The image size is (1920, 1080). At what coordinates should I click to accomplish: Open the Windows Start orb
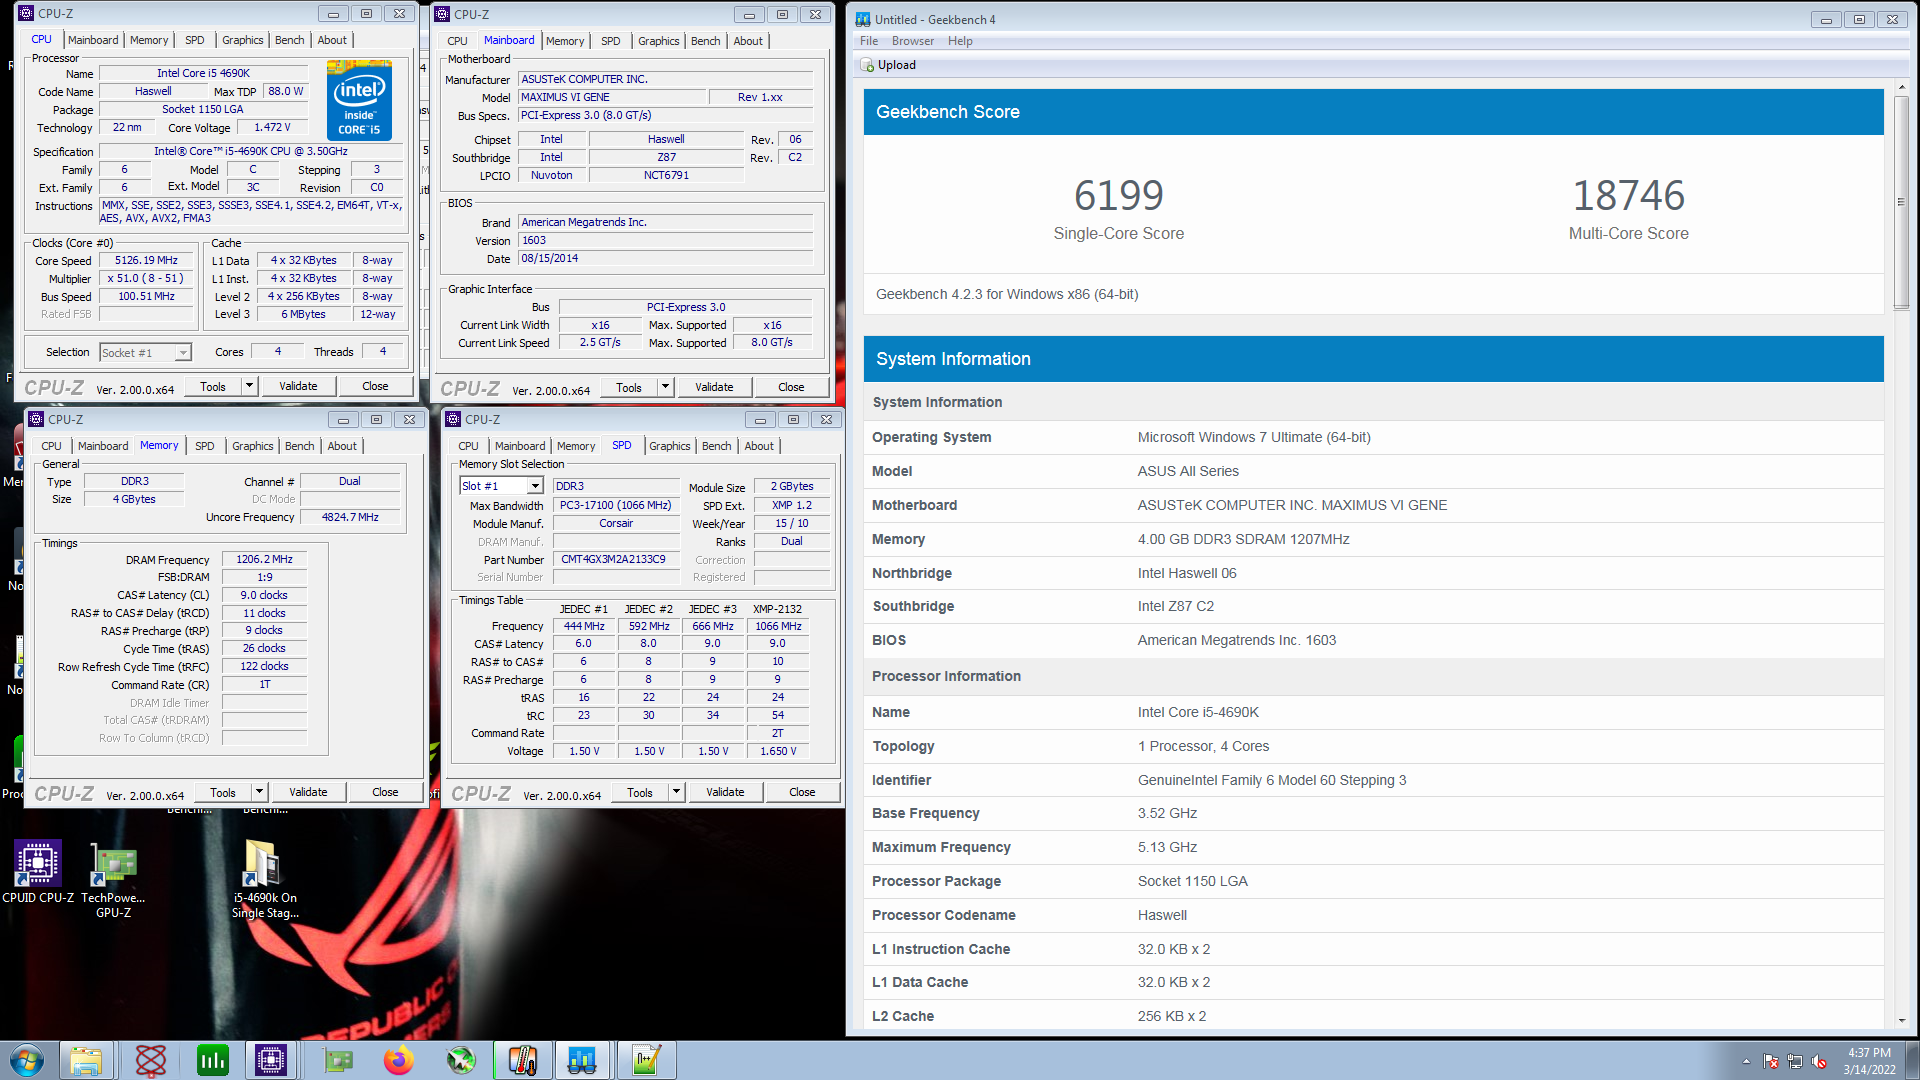(x=27, y=1060)
